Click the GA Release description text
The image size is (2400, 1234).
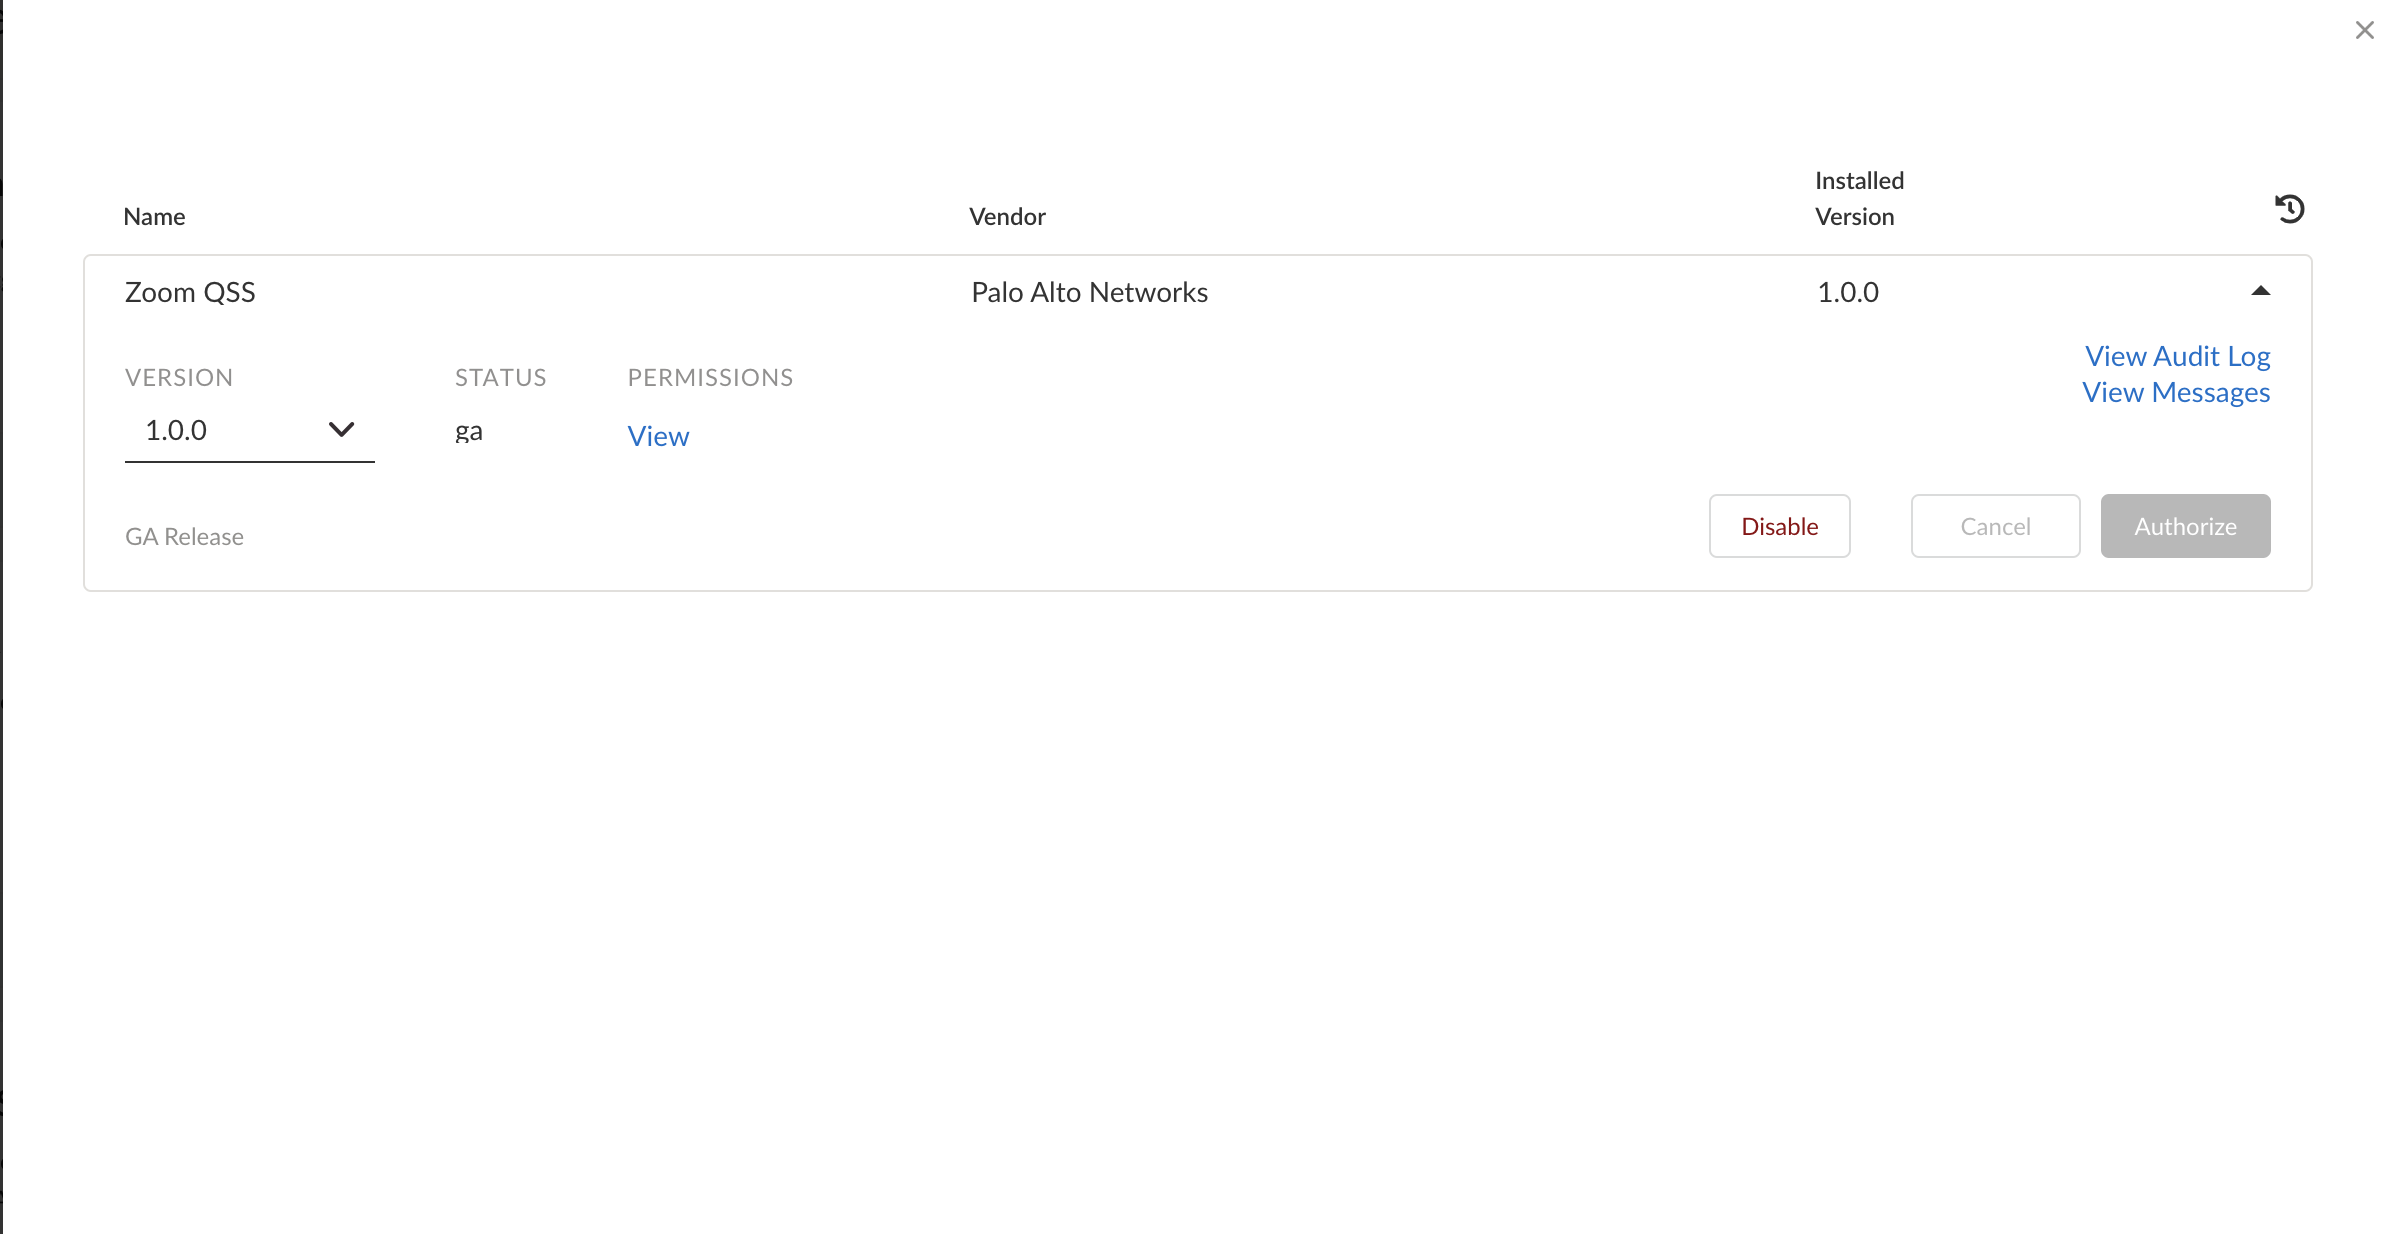point(184,537)
